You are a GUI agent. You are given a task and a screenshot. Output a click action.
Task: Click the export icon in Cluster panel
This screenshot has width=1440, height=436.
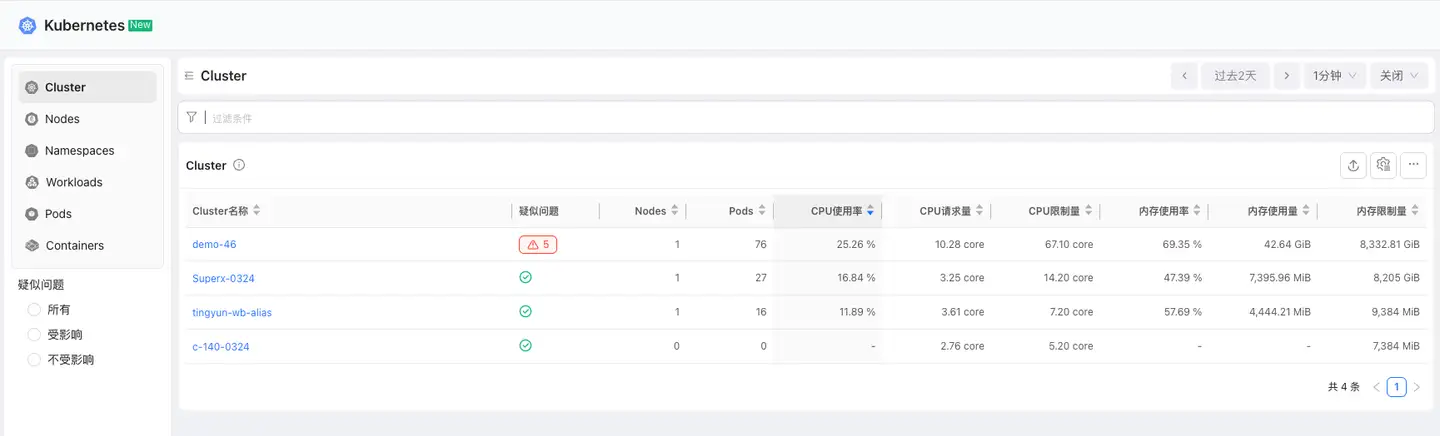(x=1353, y=166)
